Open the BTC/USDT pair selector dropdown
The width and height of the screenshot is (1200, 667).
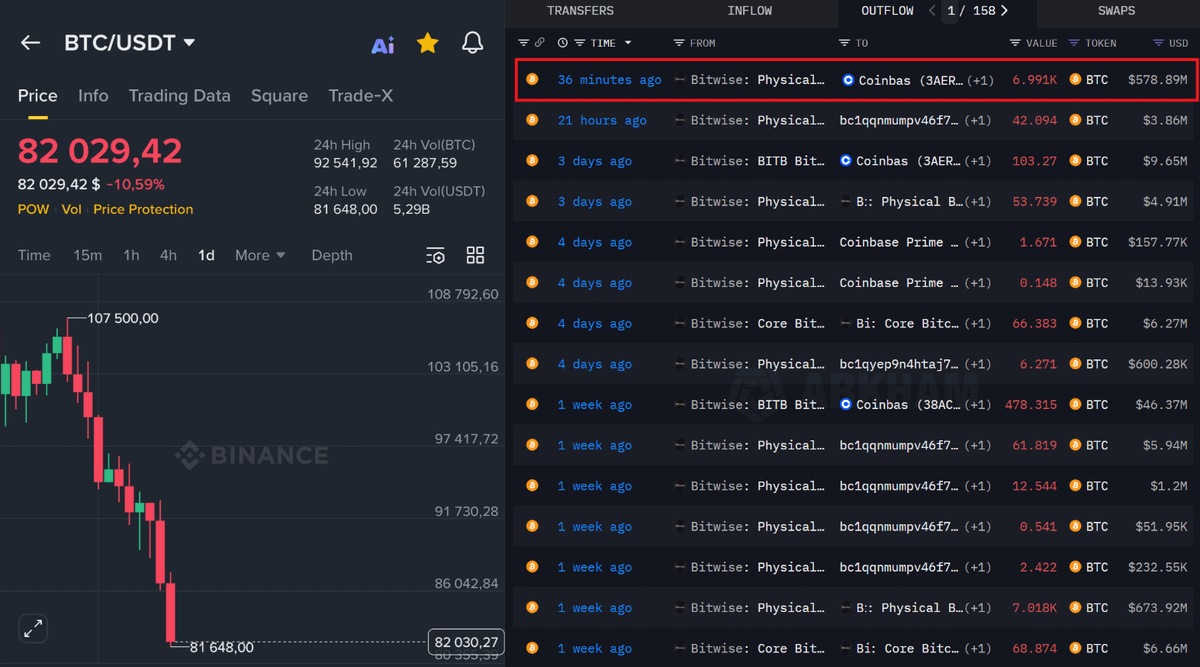pos(189,43)
